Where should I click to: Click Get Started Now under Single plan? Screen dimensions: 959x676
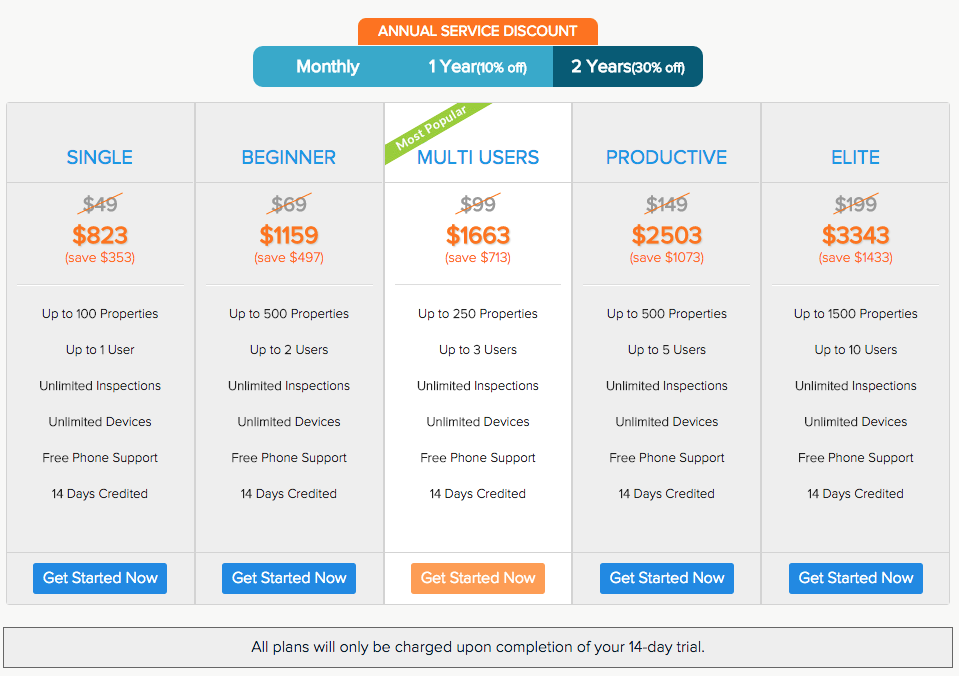pos(100,578)
